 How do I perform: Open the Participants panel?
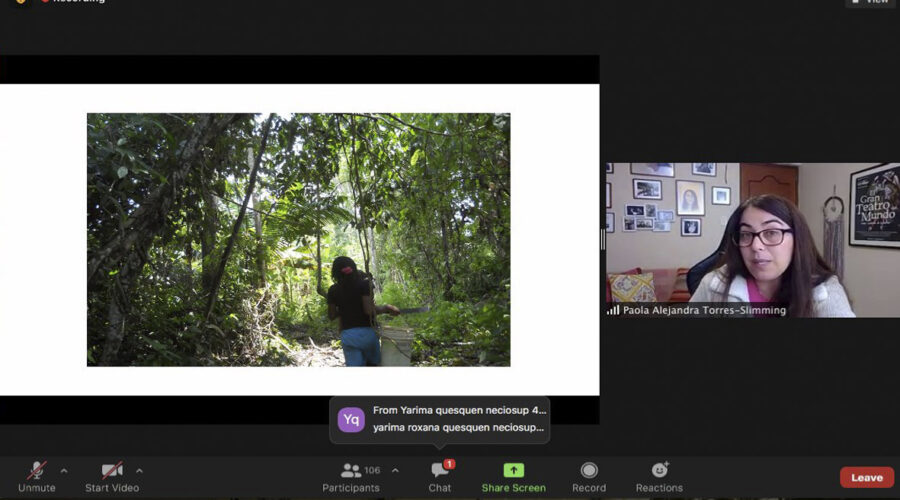click(351, 477)
